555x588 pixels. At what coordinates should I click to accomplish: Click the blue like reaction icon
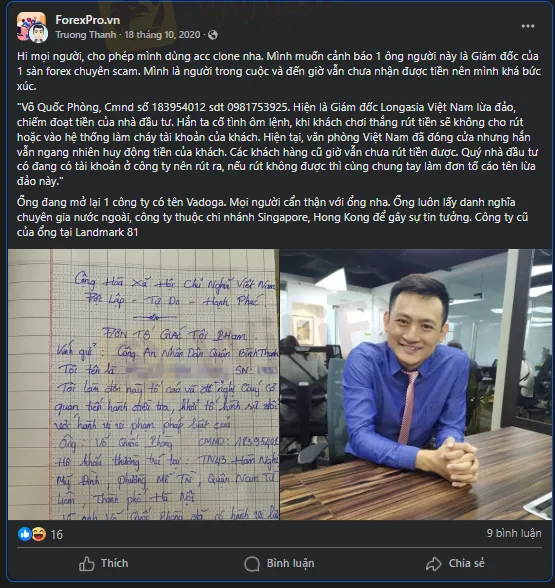pos(24,534)
